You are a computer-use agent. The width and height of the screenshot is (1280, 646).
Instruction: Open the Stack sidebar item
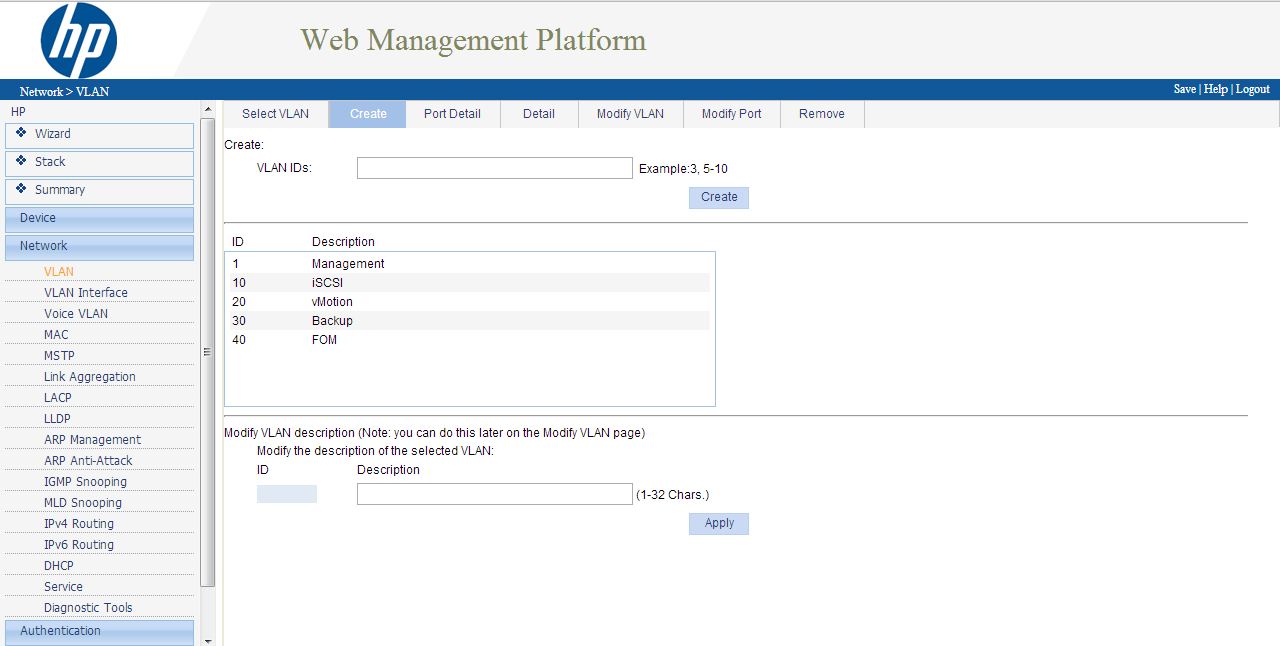point(99,162)
